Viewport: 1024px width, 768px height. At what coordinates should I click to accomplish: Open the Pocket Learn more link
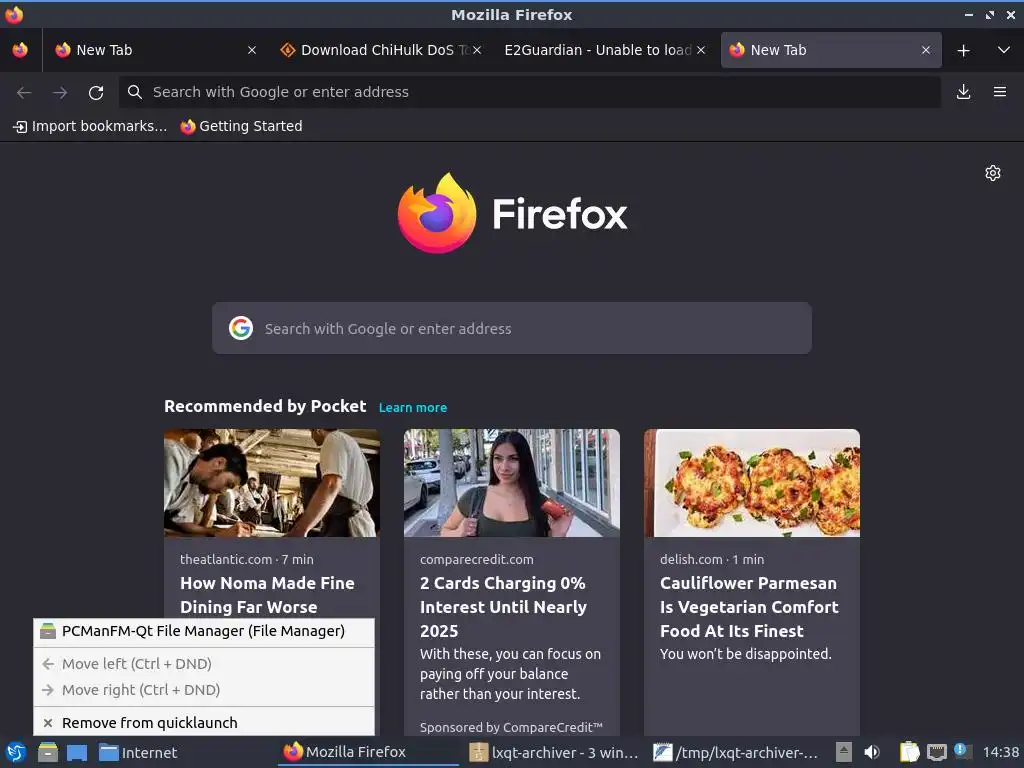(x=413, y=408)
